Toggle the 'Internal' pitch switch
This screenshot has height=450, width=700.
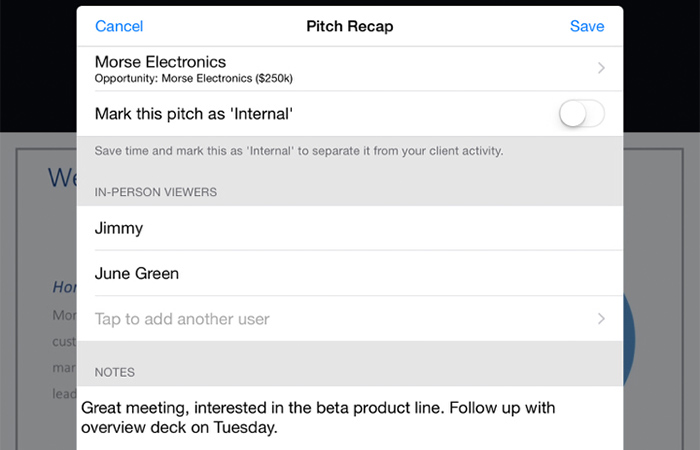coord(582,113)
